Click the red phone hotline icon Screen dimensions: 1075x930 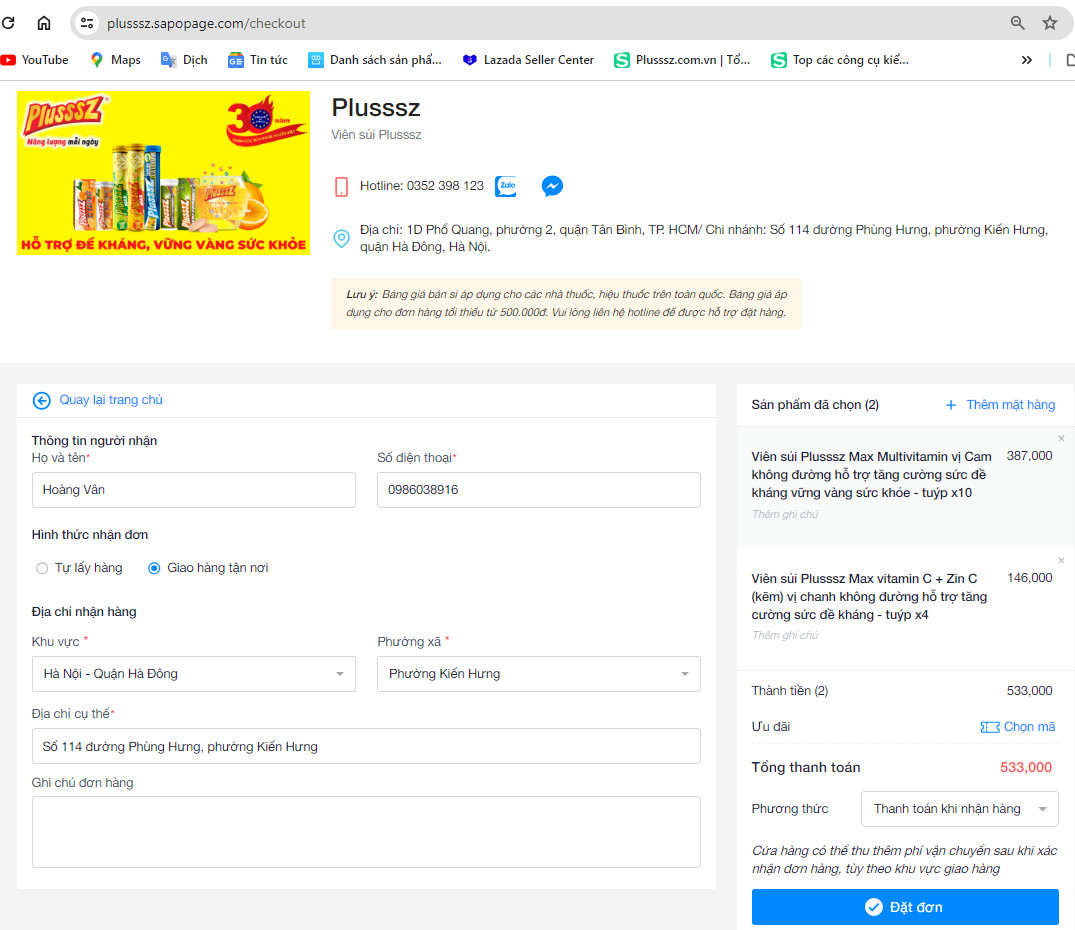(x=341, y=186)
